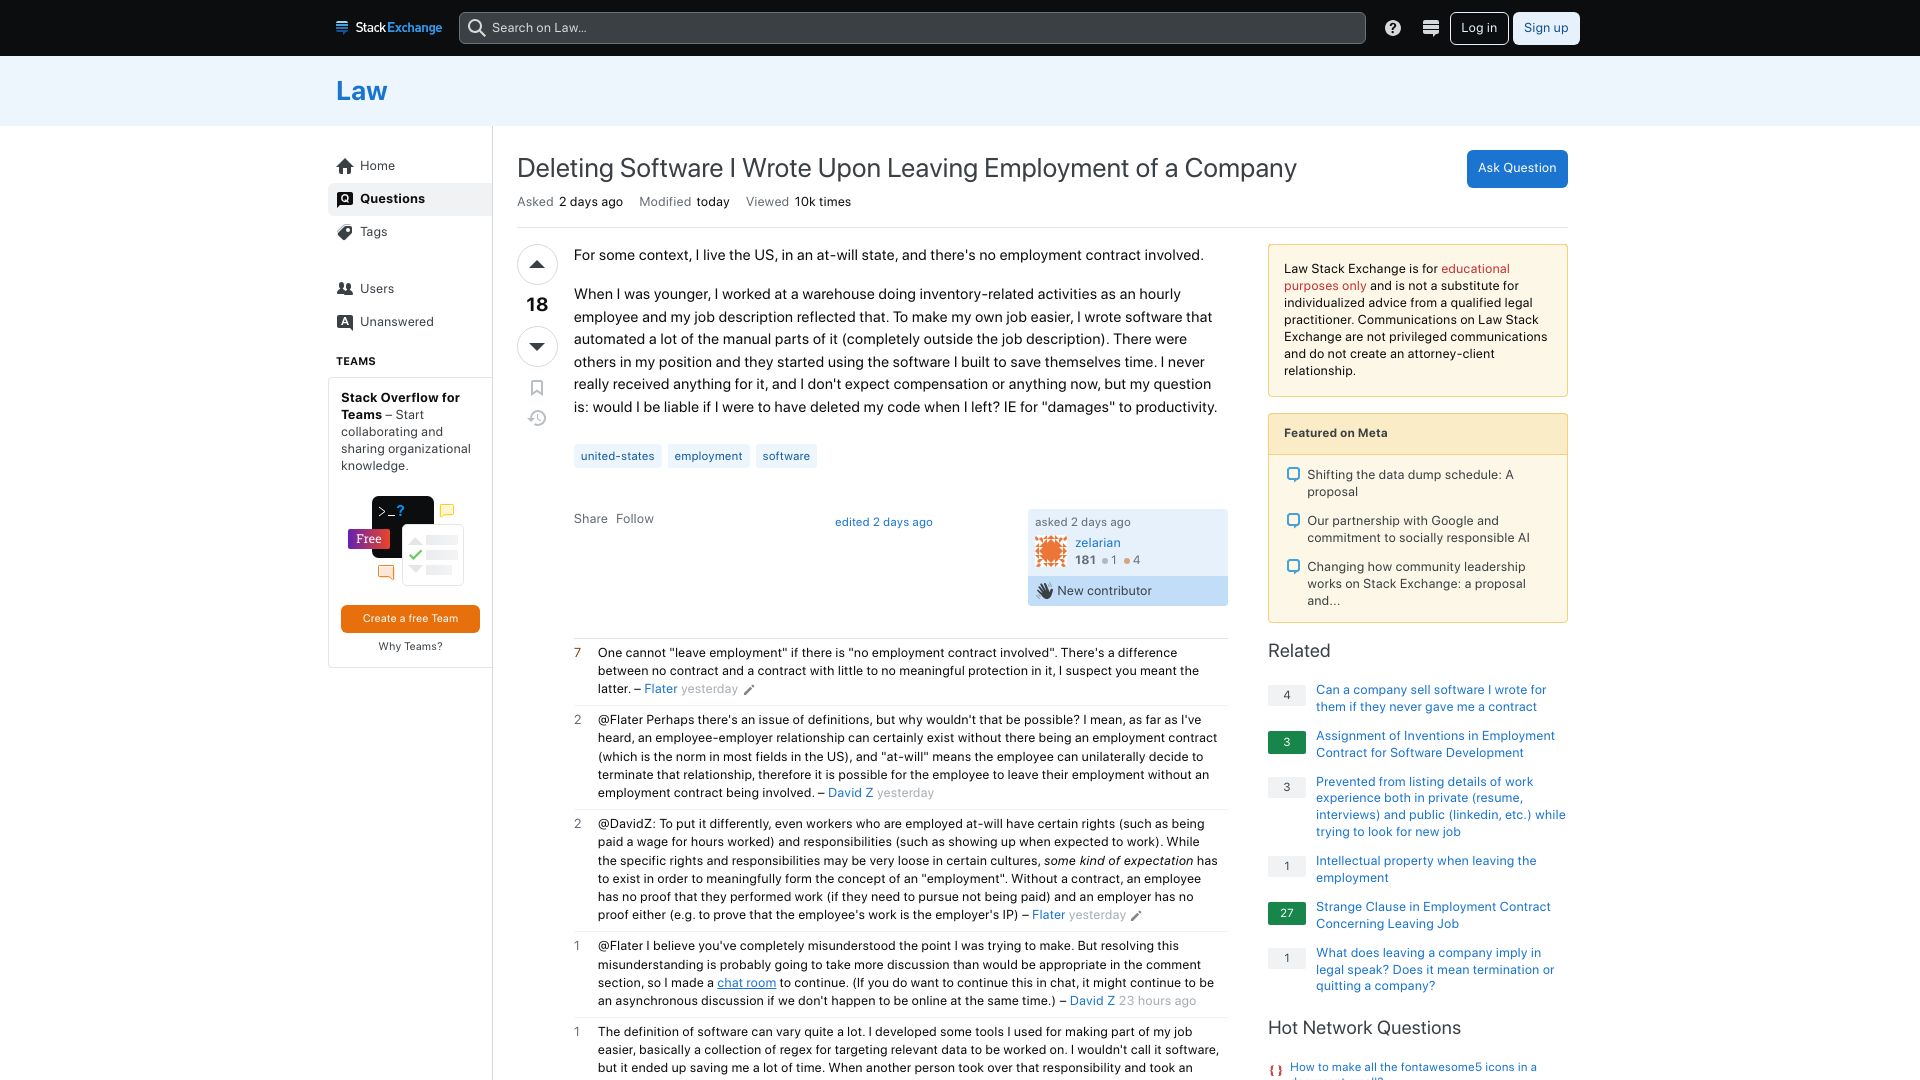Screen dimensions: 1920x1080
Task: Click Create a free Team button
Action: point(410,619)
